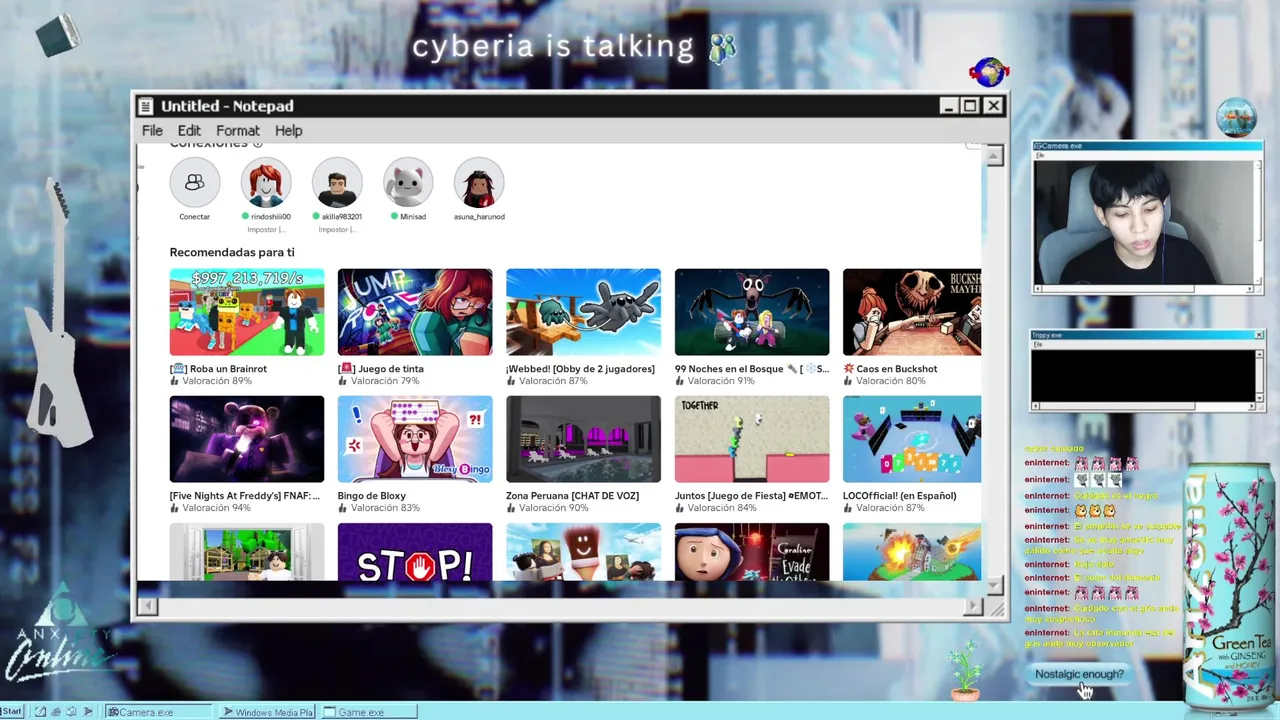The image size is (1280, 720).
Task: Open asuna_harunod avatar profile
Action: [x=479, y=183]
